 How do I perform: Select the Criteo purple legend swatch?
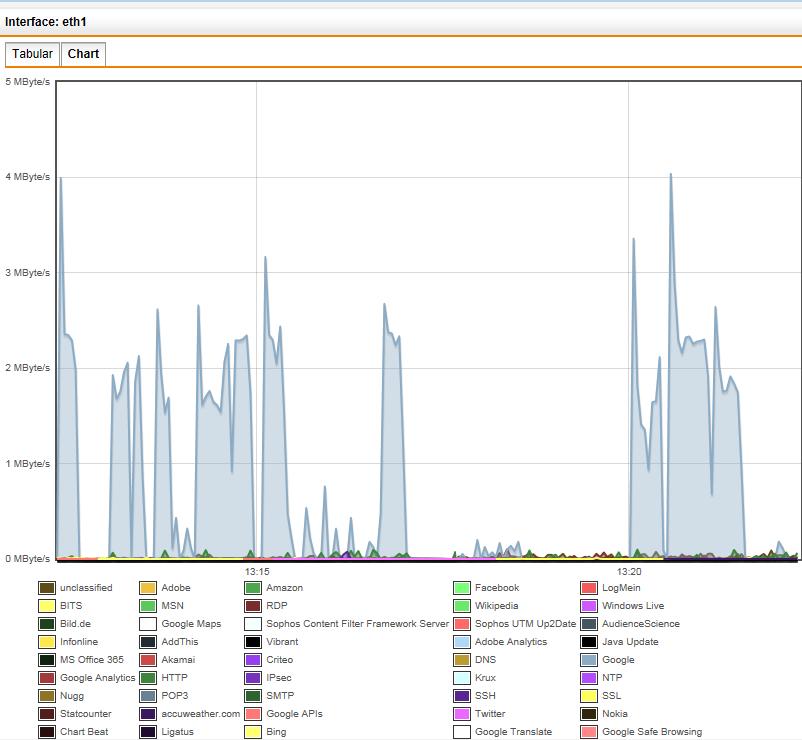coord(253,660)
